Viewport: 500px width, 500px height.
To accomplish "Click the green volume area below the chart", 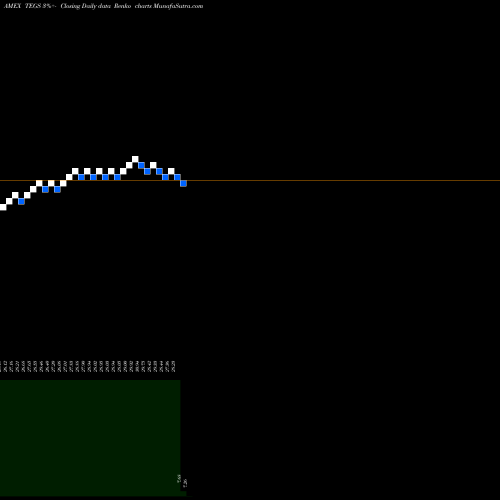I will pos(90,437).
